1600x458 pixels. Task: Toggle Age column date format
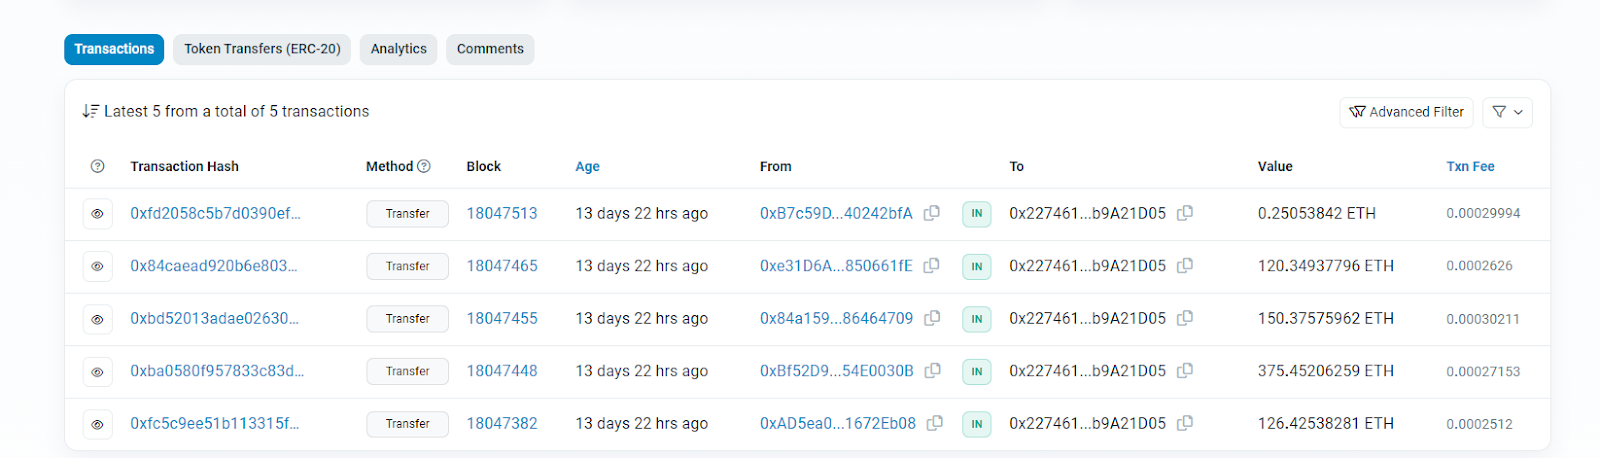coord(587,166)
